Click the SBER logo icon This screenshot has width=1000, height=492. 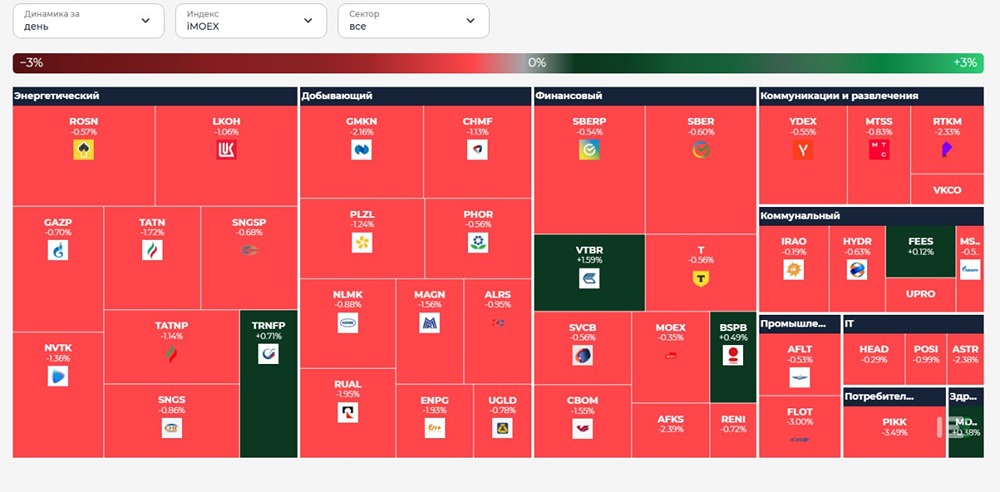click(x=701, y=150)
